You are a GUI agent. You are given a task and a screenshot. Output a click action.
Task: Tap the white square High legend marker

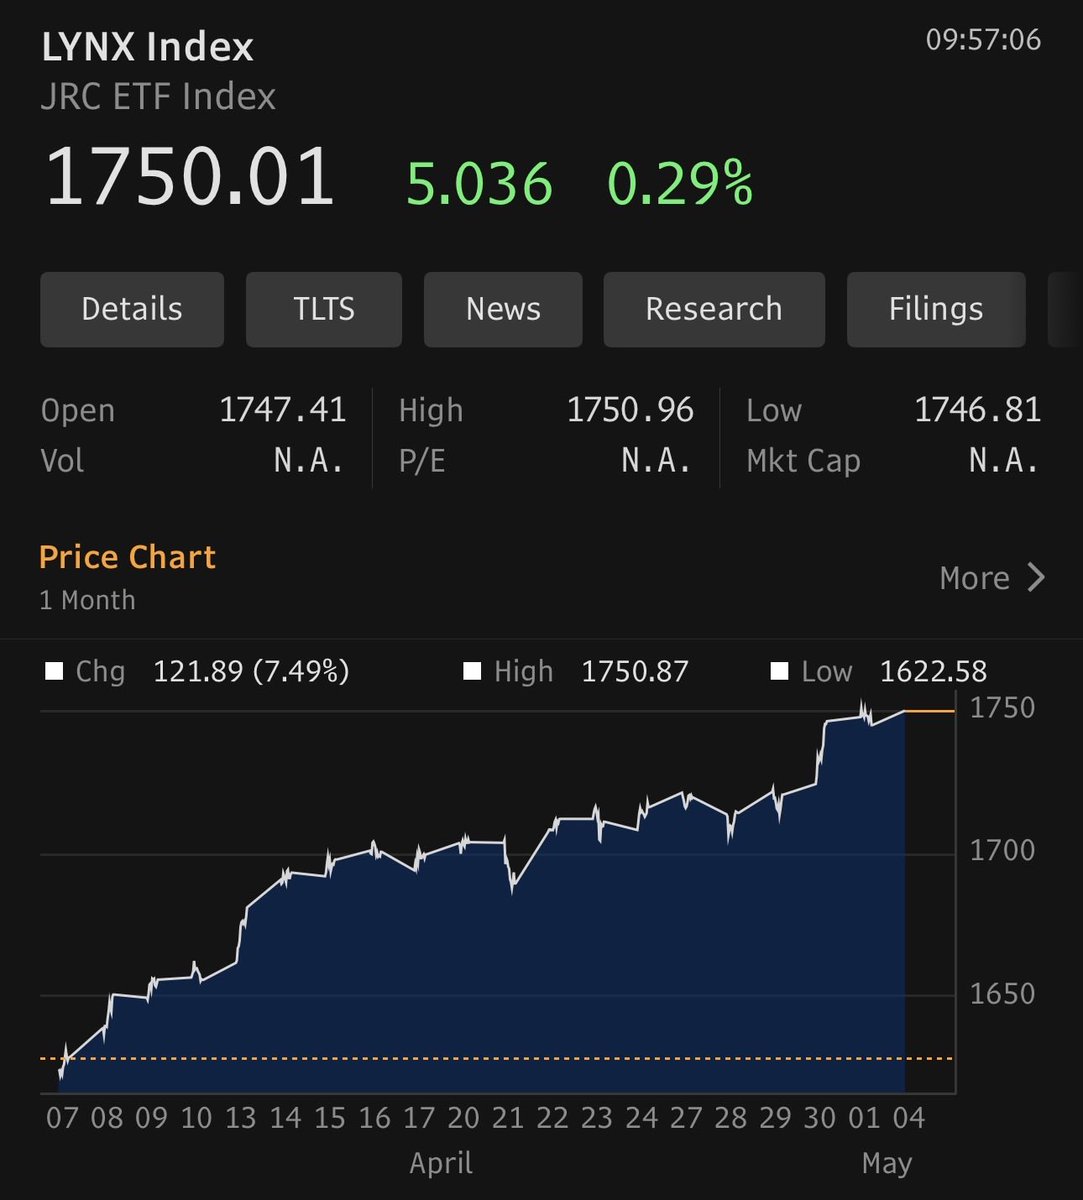472,671
